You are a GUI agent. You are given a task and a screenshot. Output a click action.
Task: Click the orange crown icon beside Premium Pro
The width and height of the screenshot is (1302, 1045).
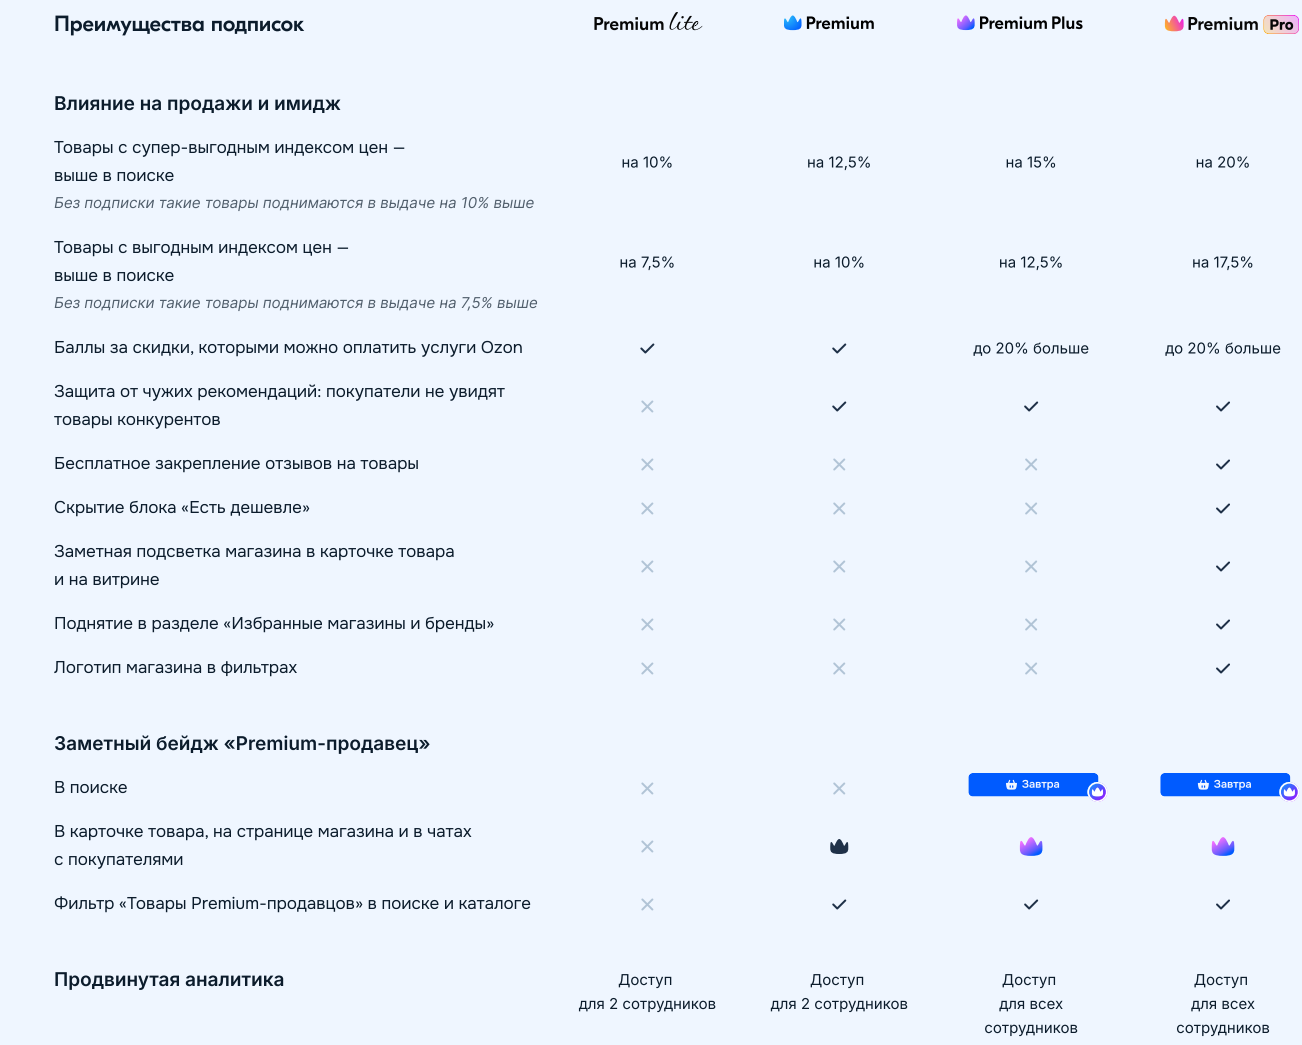coord(1174,24)
